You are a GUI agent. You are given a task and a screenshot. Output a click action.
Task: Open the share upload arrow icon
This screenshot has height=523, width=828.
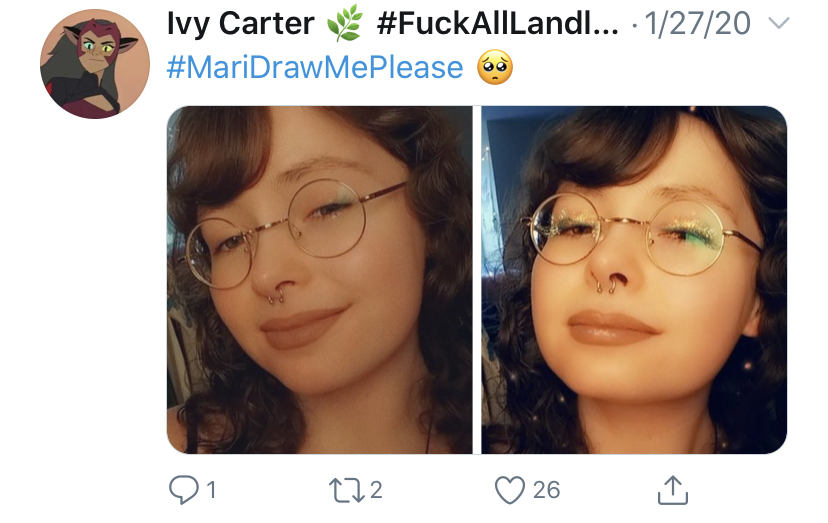673,490
